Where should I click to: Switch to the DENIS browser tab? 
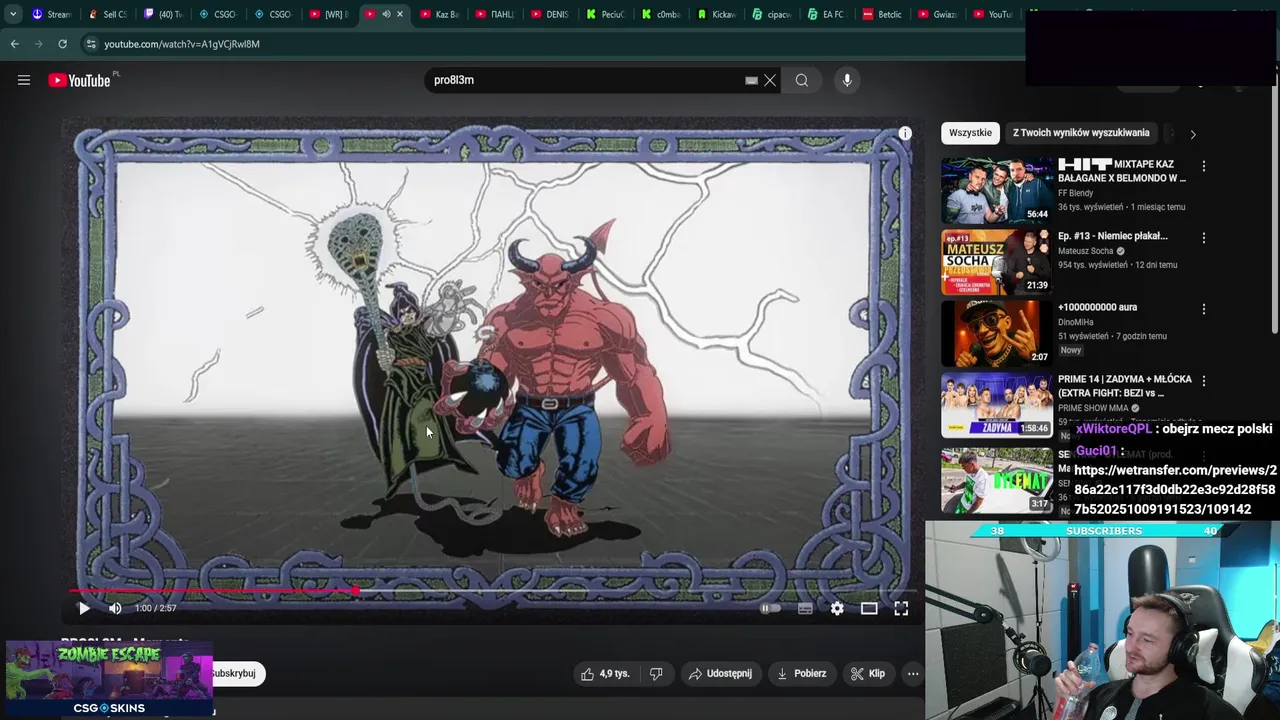[x=550, y=14]
